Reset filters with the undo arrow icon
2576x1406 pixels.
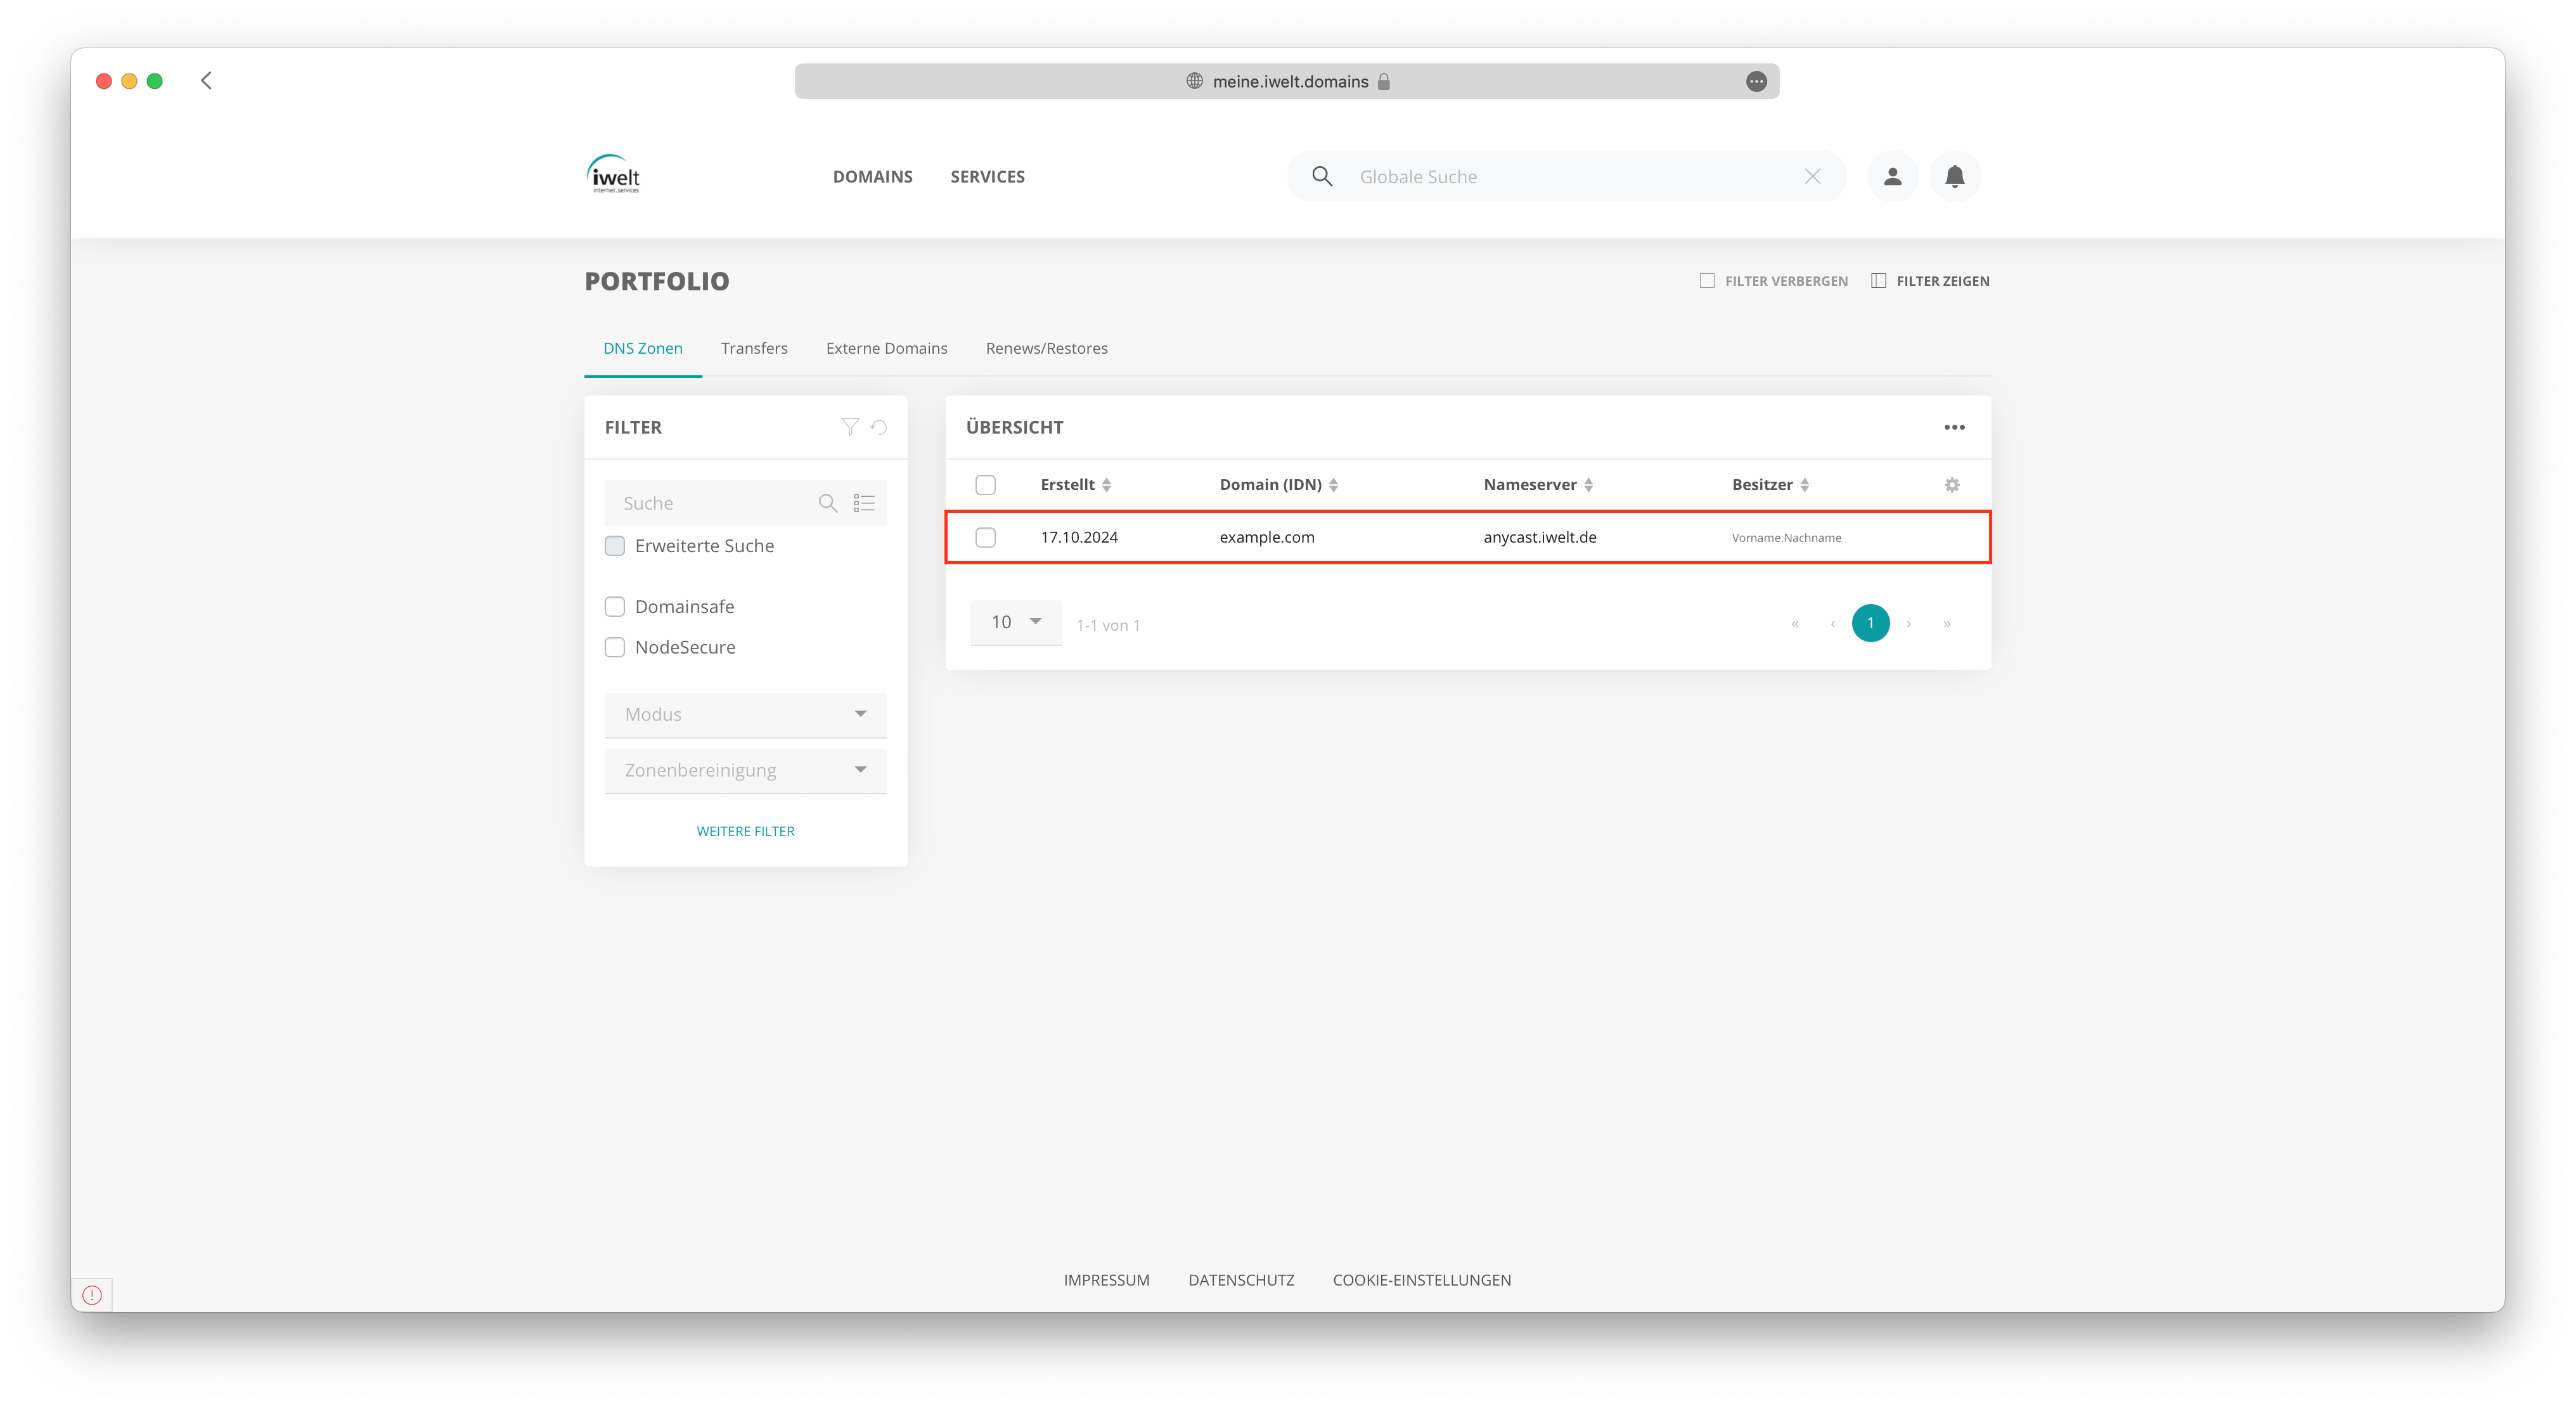click(x=879, y=427)
